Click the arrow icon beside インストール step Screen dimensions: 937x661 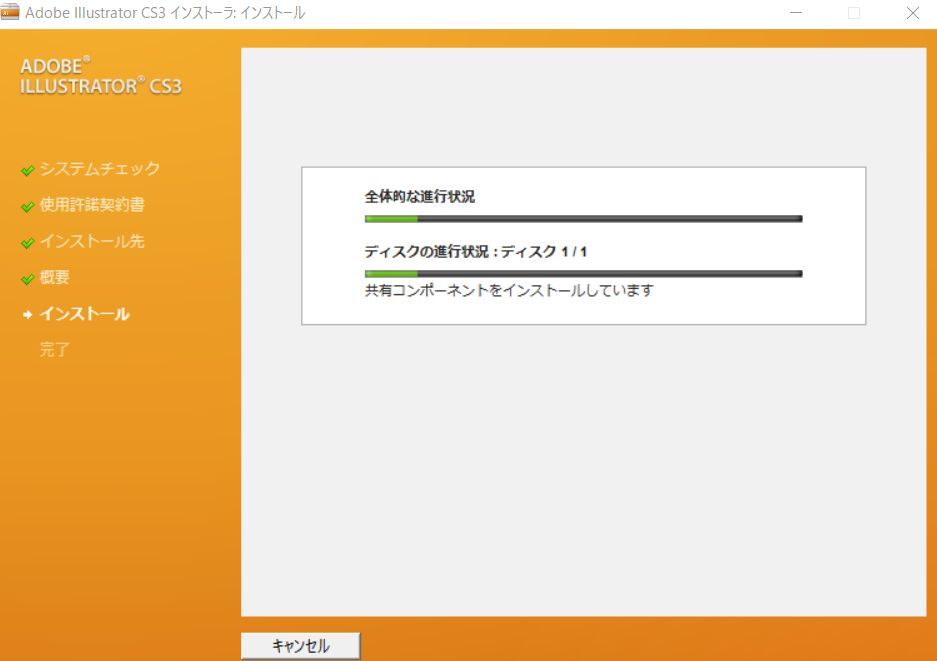27,314
